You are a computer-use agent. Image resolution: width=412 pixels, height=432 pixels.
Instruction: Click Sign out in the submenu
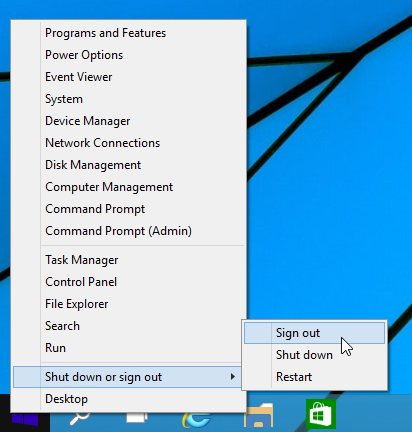tap(314, 333)
